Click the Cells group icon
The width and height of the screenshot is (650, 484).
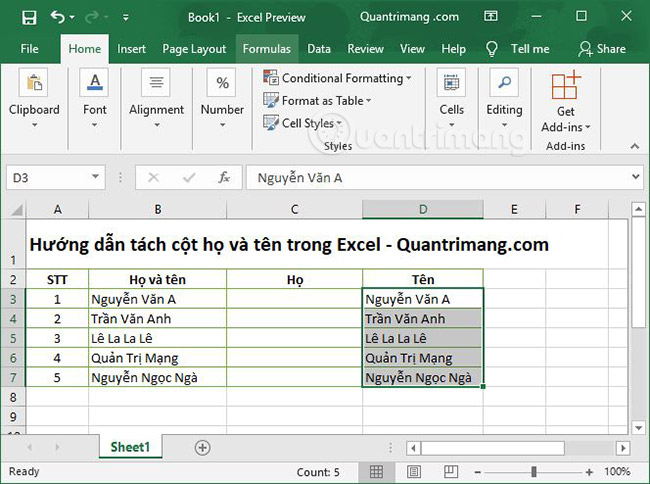[x=451, y=82]
